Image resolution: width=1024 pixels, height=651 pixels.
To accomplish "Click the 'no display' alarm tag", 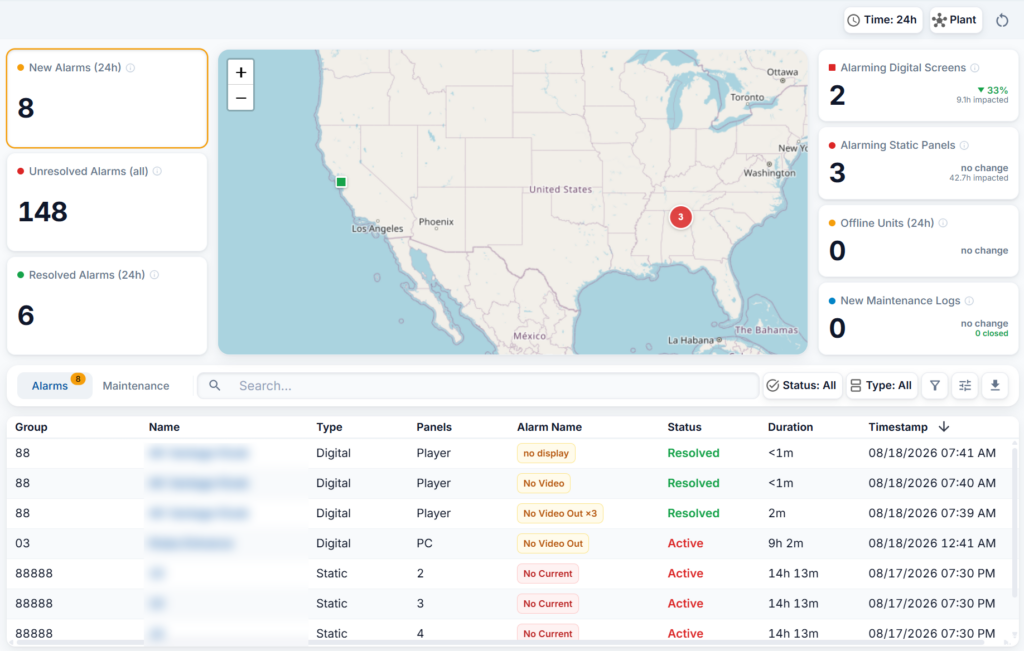I will pos(546,453).
